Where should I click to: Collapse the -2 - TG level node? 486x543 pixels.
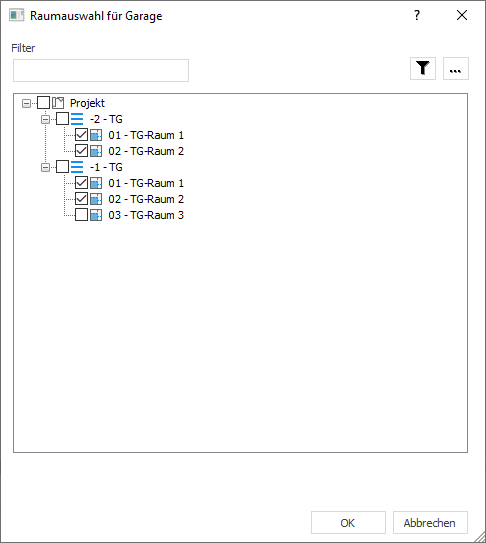coord(45,119)
